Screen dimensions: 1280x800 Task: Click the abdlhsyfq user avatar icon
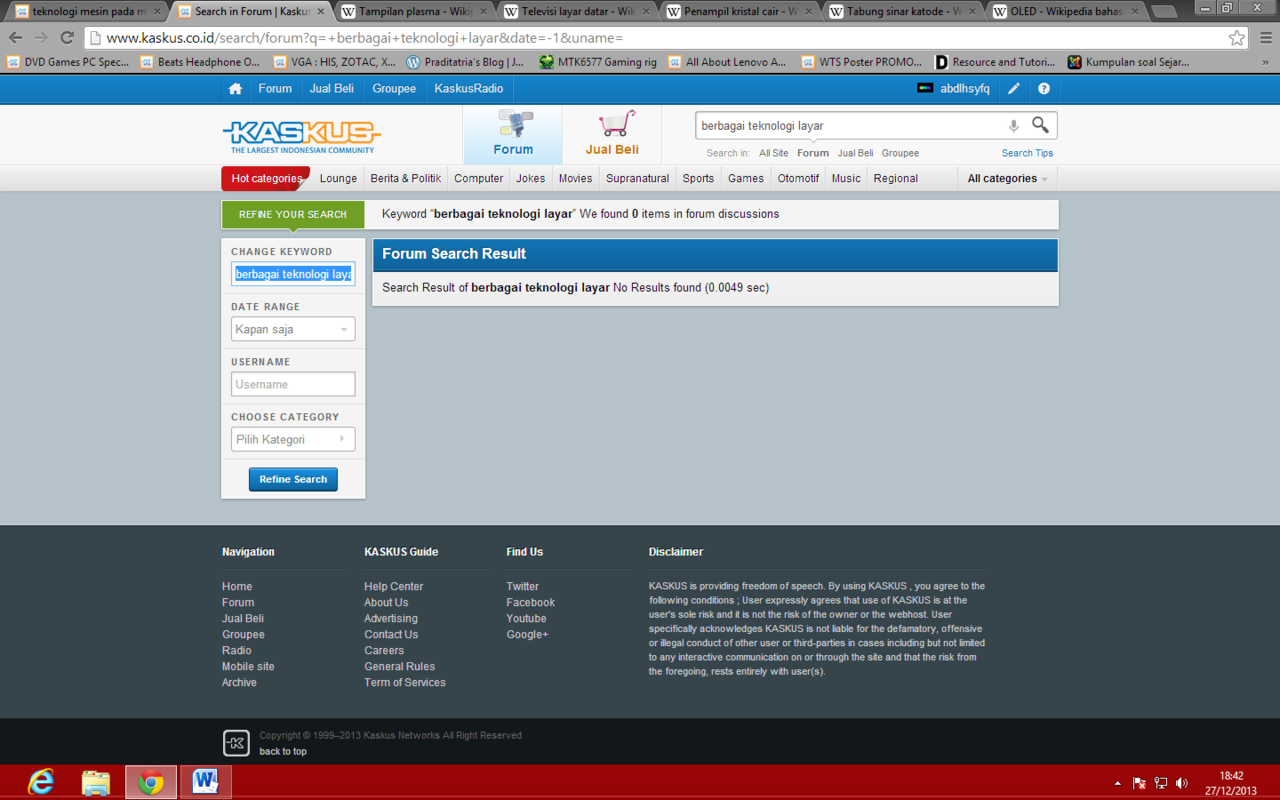point(925,88)
